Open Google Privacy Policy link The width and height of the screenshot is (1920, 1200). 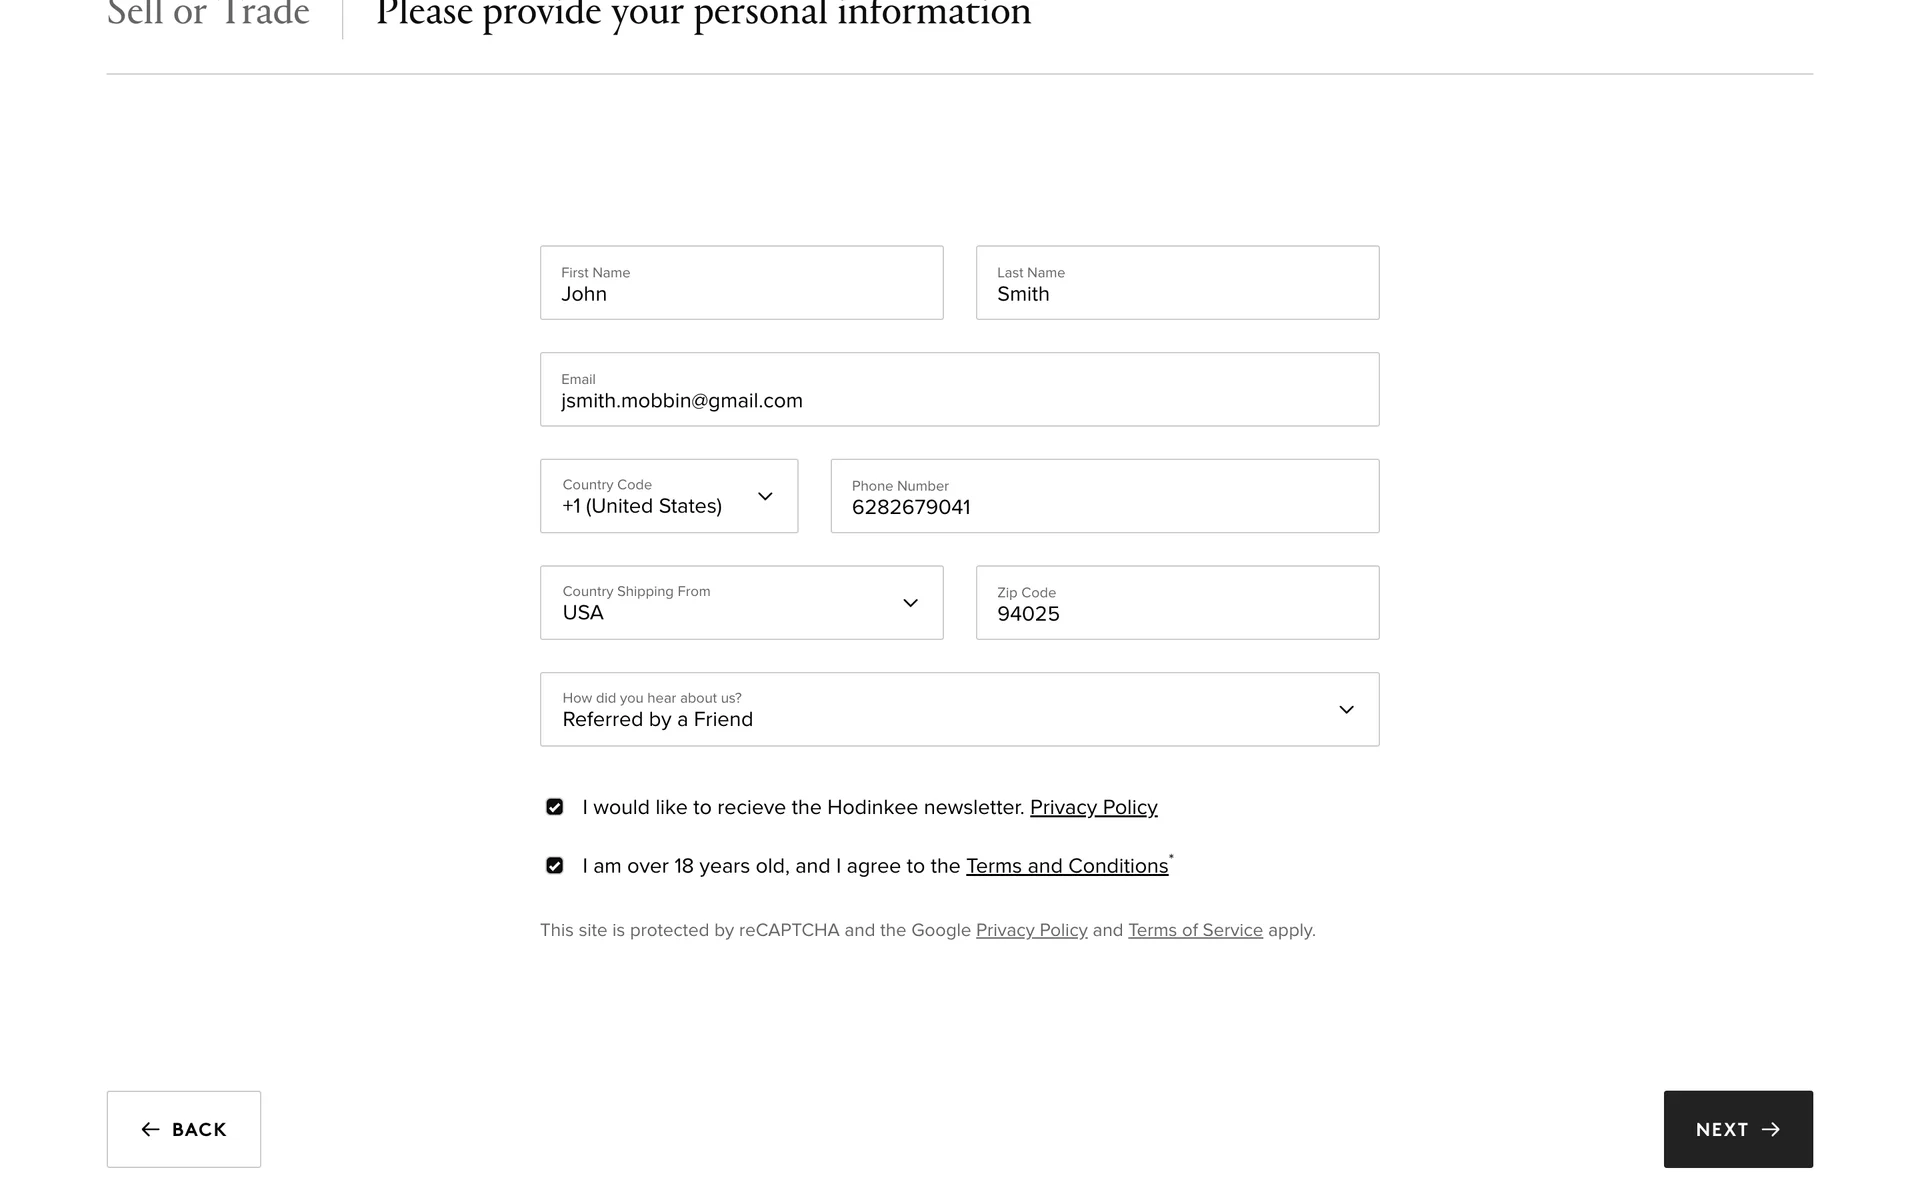tap(1031, 930)
